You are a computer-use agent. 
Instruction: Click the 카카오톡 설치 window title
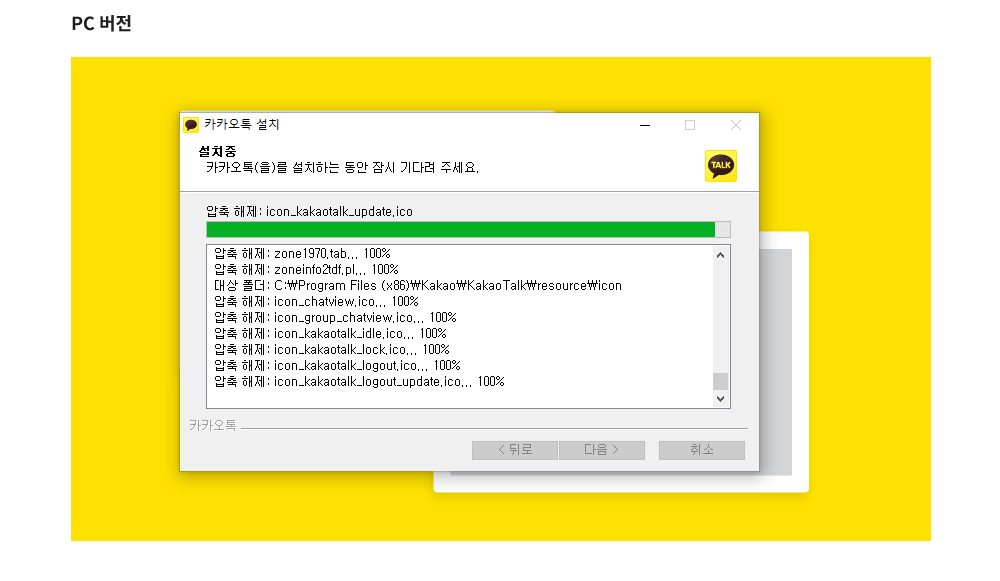point(242,124)
